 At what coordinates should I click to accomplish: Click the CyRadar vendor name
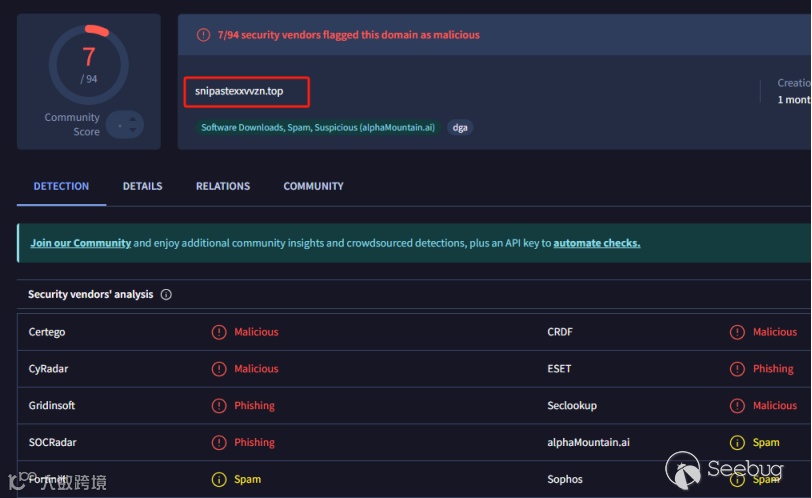(48, 369)
